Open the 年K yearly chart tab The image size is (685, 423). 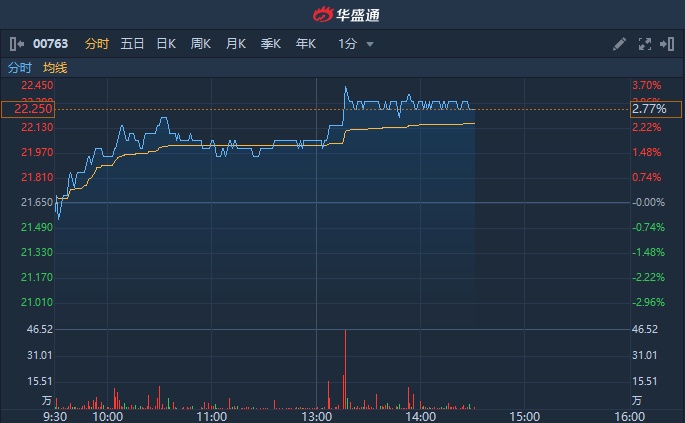point(306,44)
